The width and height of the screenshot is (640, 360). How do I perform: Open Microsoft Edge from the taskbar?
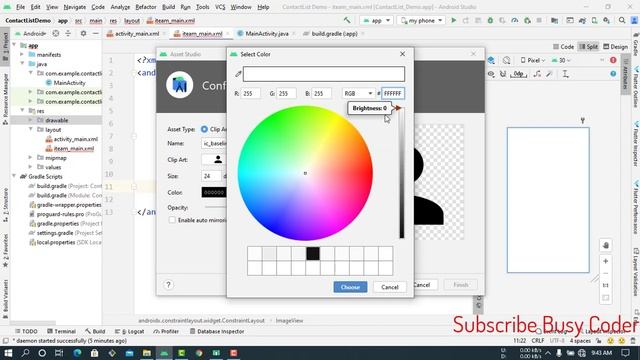tap(77, 353)
